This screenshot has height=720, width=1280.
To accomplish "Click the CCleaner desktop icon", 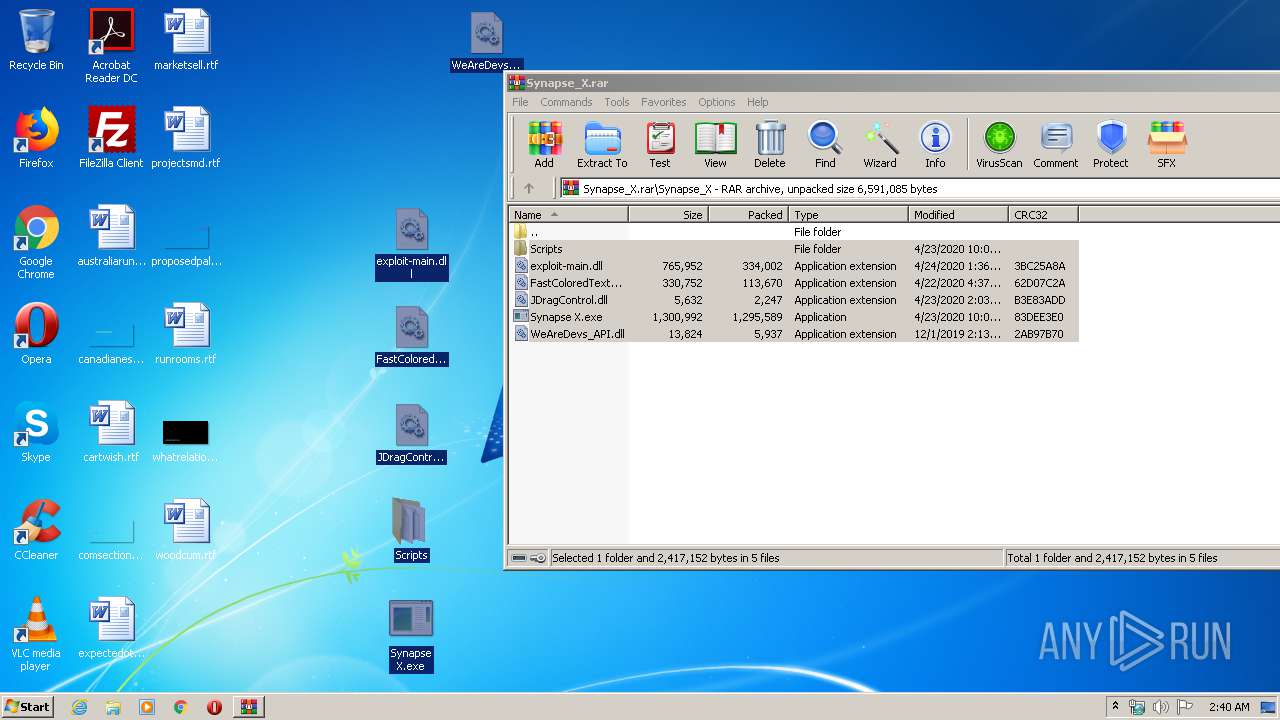I will [36, 530].
